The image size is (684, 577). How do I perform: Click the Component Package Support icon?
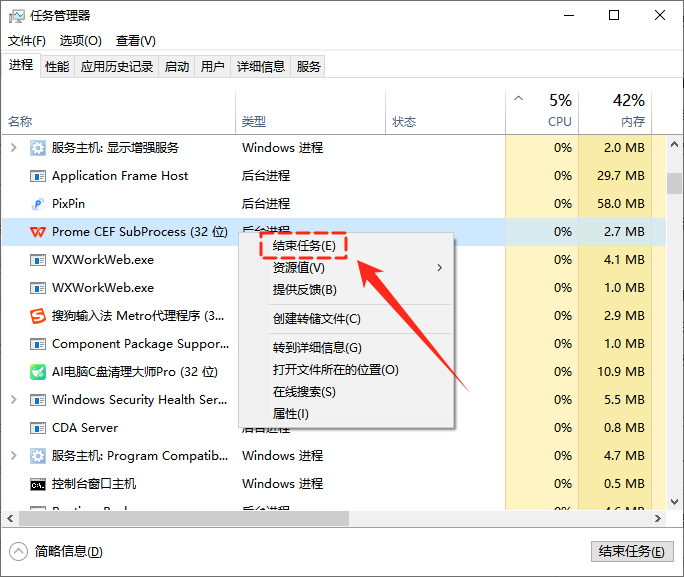tap(38, 344)
